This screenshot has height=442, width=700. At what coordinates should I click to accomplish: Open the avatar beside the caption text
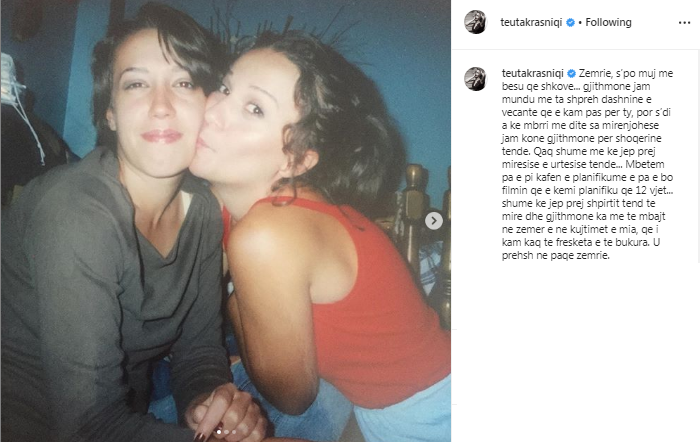click(475, 79)
